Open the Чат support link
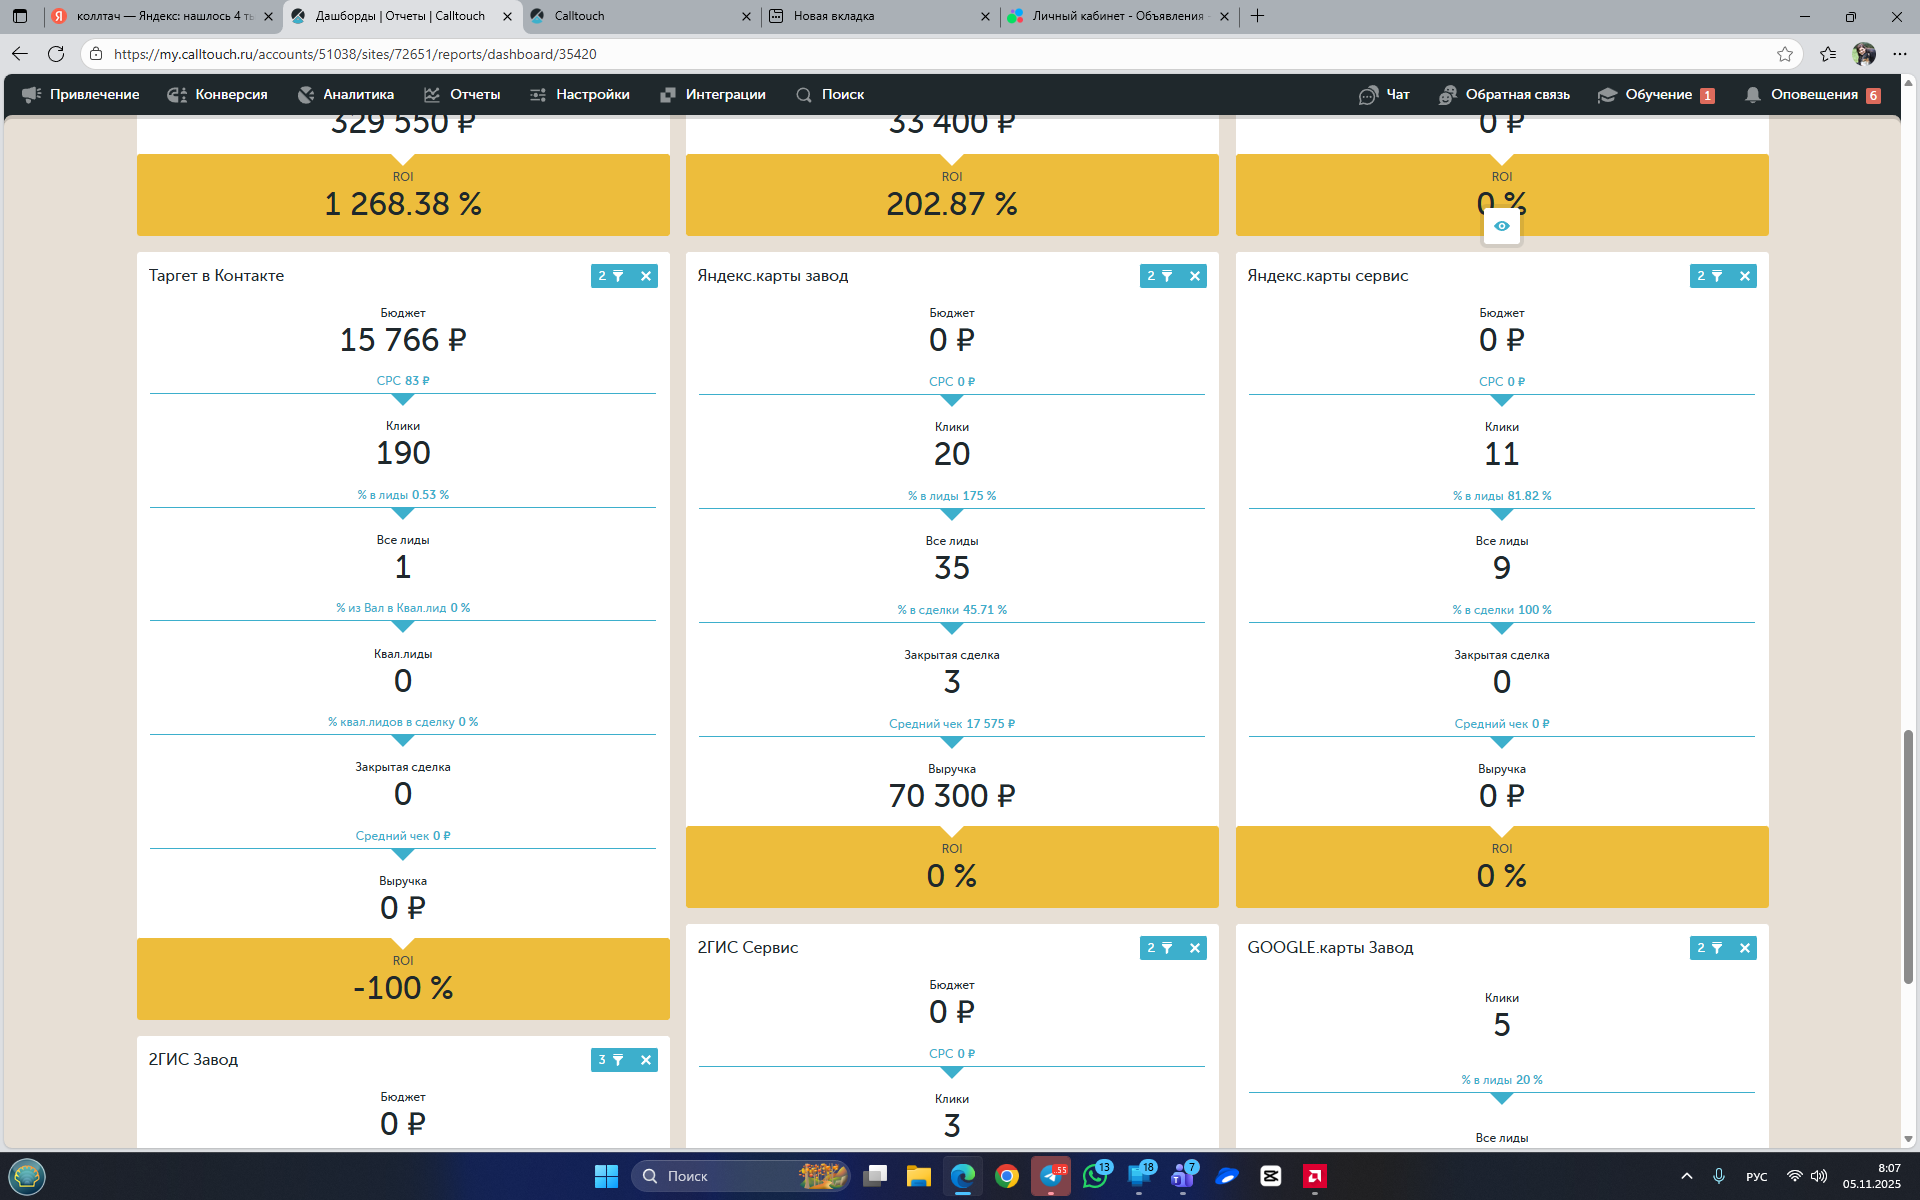The image size is (1920, 1200). 1384,95
